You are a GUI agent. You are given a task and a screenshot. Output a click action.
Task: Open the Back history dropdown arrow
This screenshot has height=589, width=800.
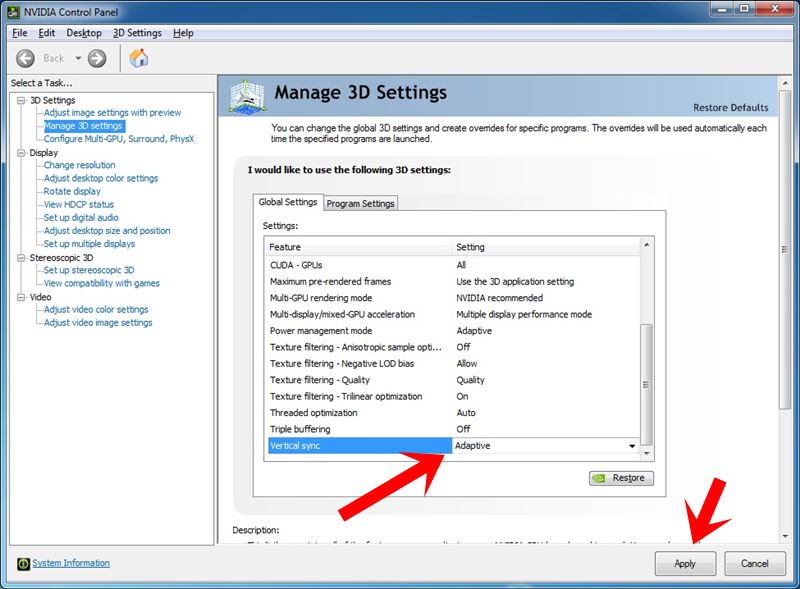pyautogui.click(x=78, y=58)
